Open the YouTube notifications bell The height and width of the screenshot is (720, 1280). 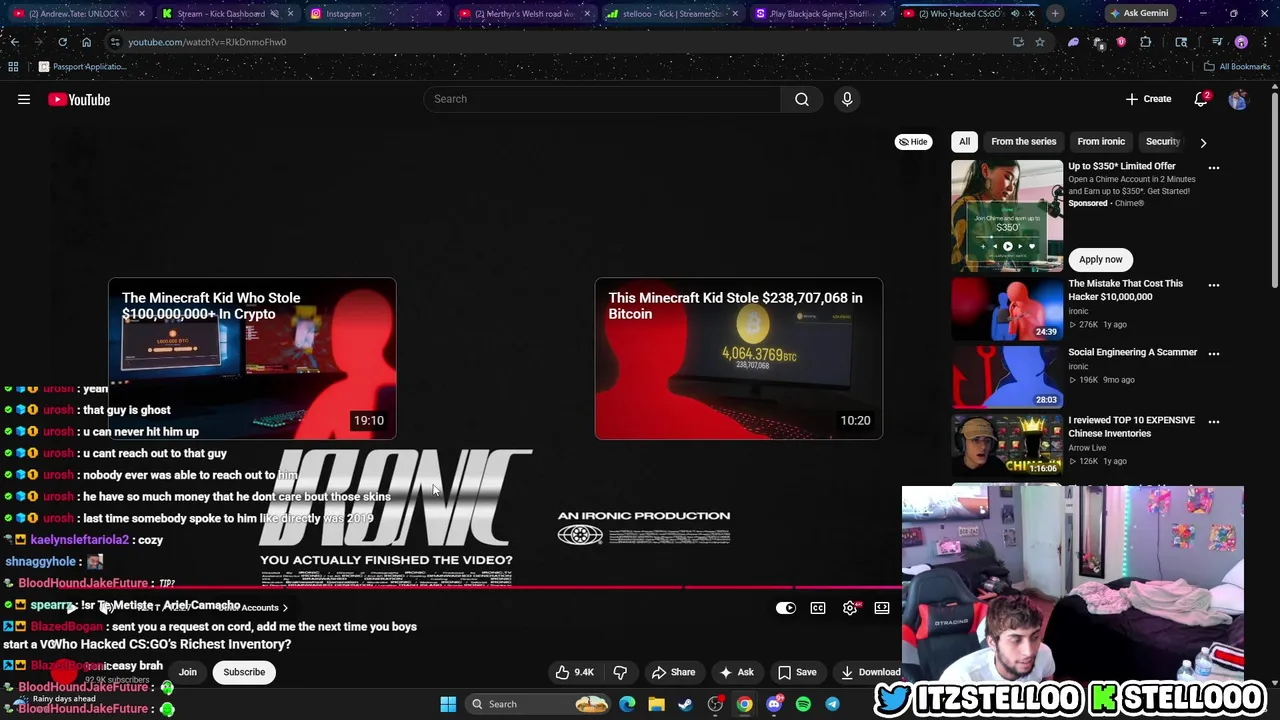pyautogui.click(x=1201, y=99)
